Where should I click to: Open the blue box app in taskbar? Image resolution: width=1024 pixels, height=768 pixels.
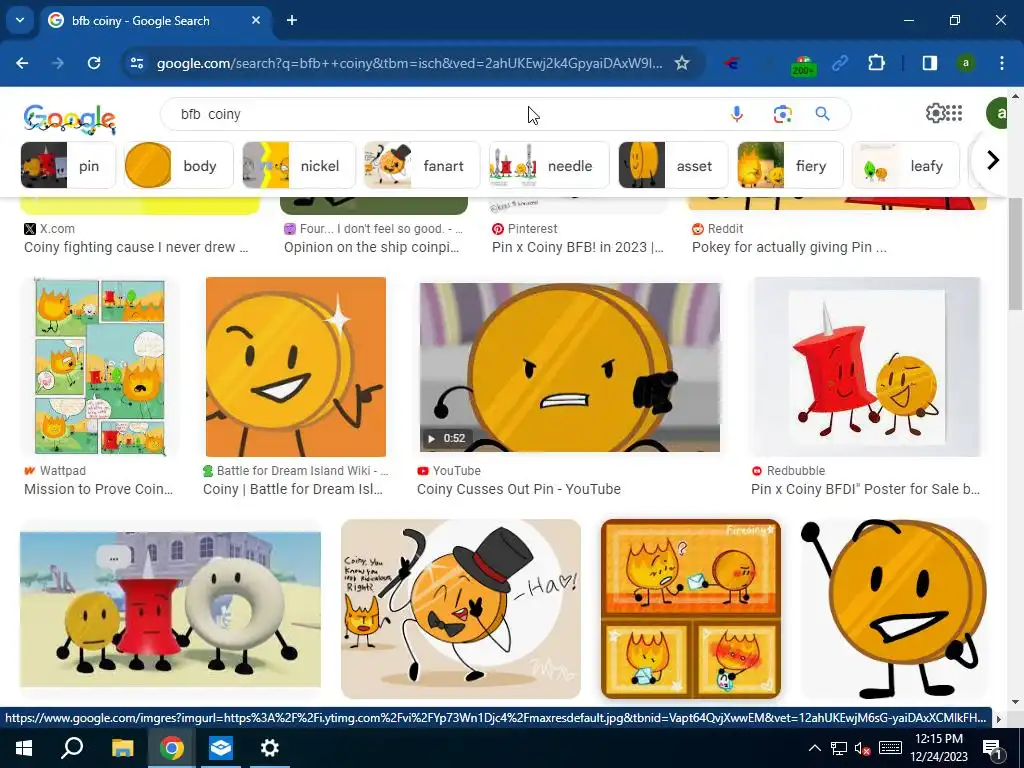[221, 748]
